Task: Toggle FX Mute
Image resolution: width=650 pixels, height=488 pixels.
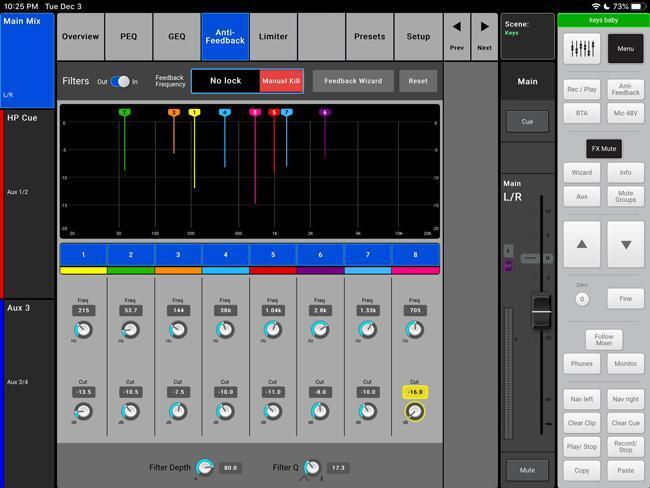Action: [x=604, y=148]
